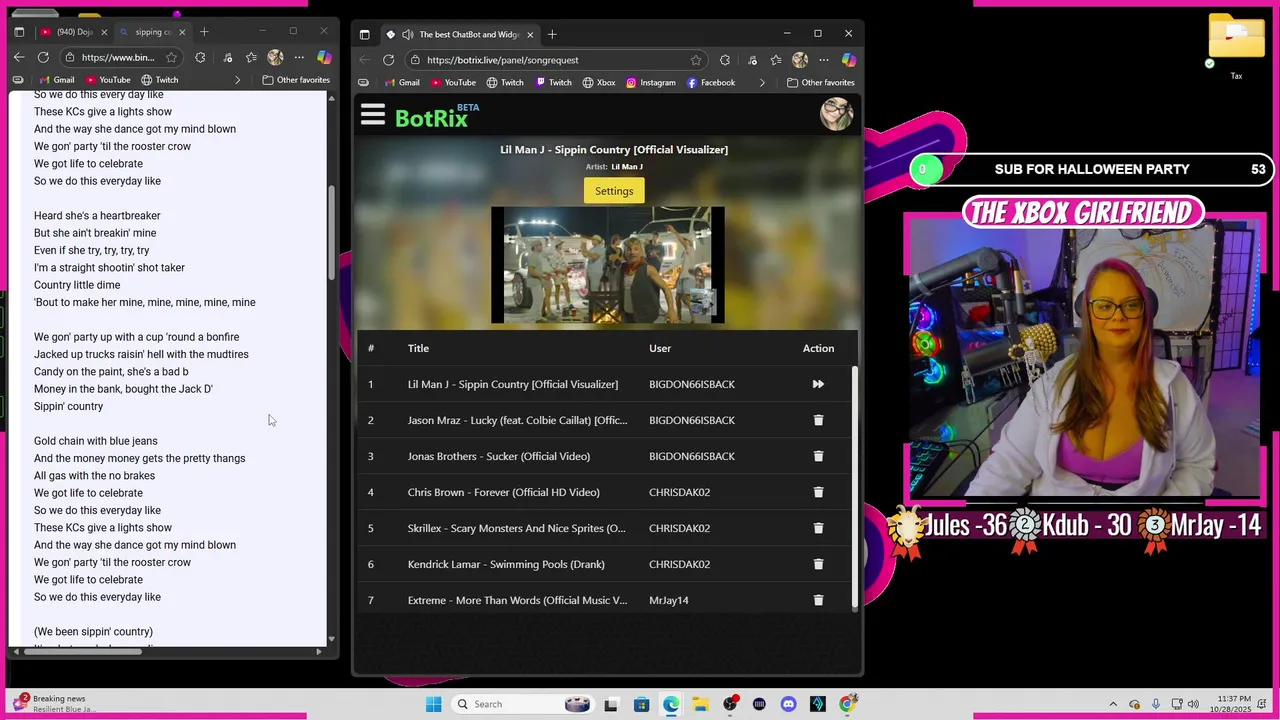The height and width of the screenshot is (720, 1280).
Task: Click the song queue vertical scrollbar
Action: click(854, 487)
